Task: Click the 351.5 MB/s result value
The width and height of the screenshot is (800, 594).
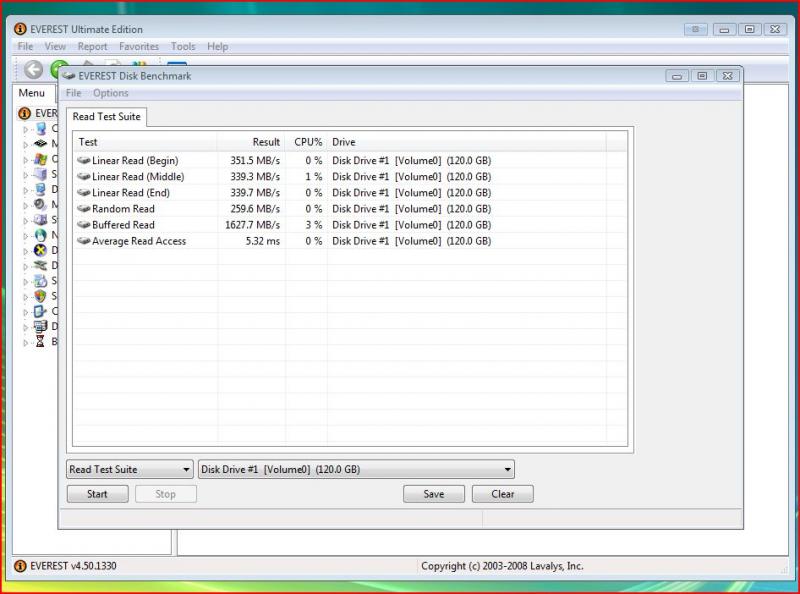Action: (x=255, y=160)
